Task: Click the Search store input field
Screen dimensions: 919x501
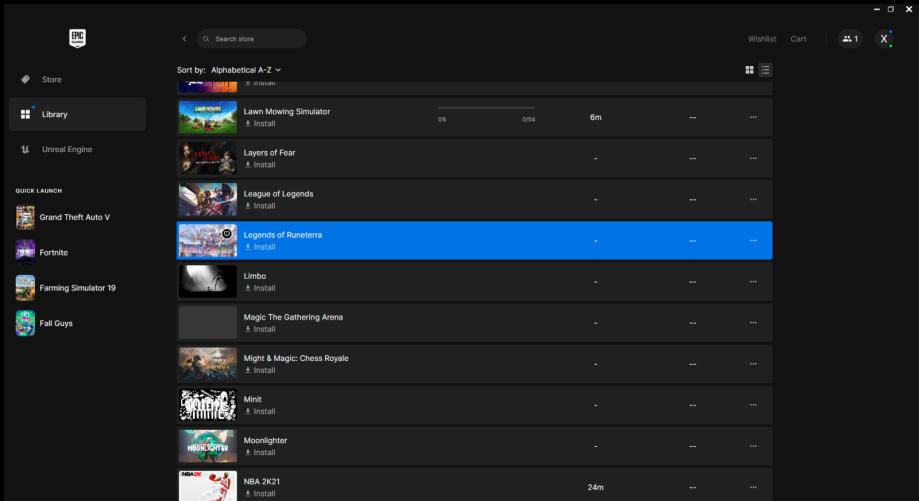Action: pyautogui.click(x=255, y=39)
